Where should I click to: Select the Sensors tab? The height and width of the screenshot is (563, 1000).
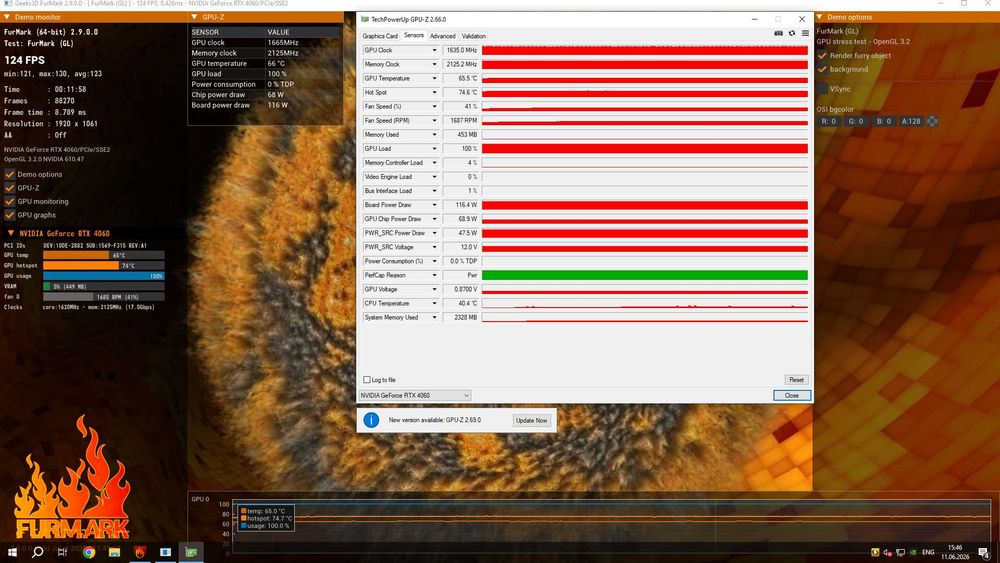tap(414, 36)
